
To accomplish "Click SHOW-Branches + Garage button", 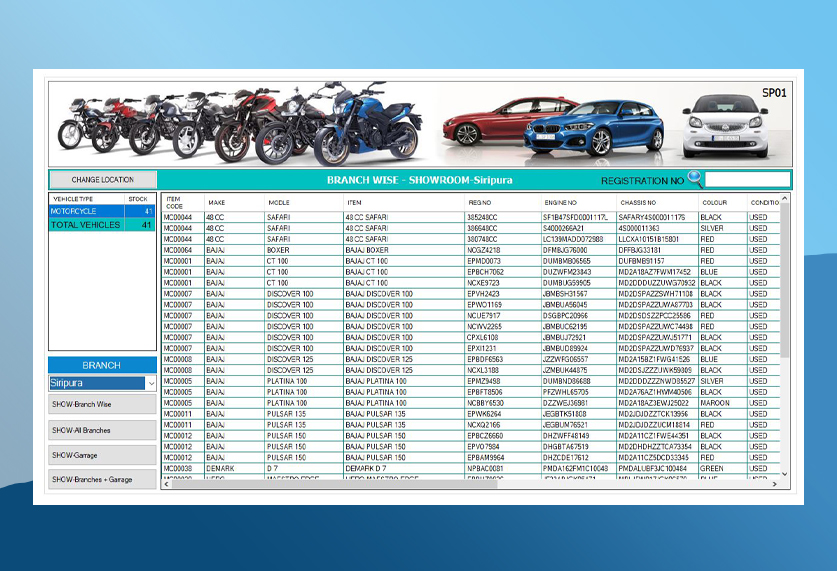I will 102,479.
